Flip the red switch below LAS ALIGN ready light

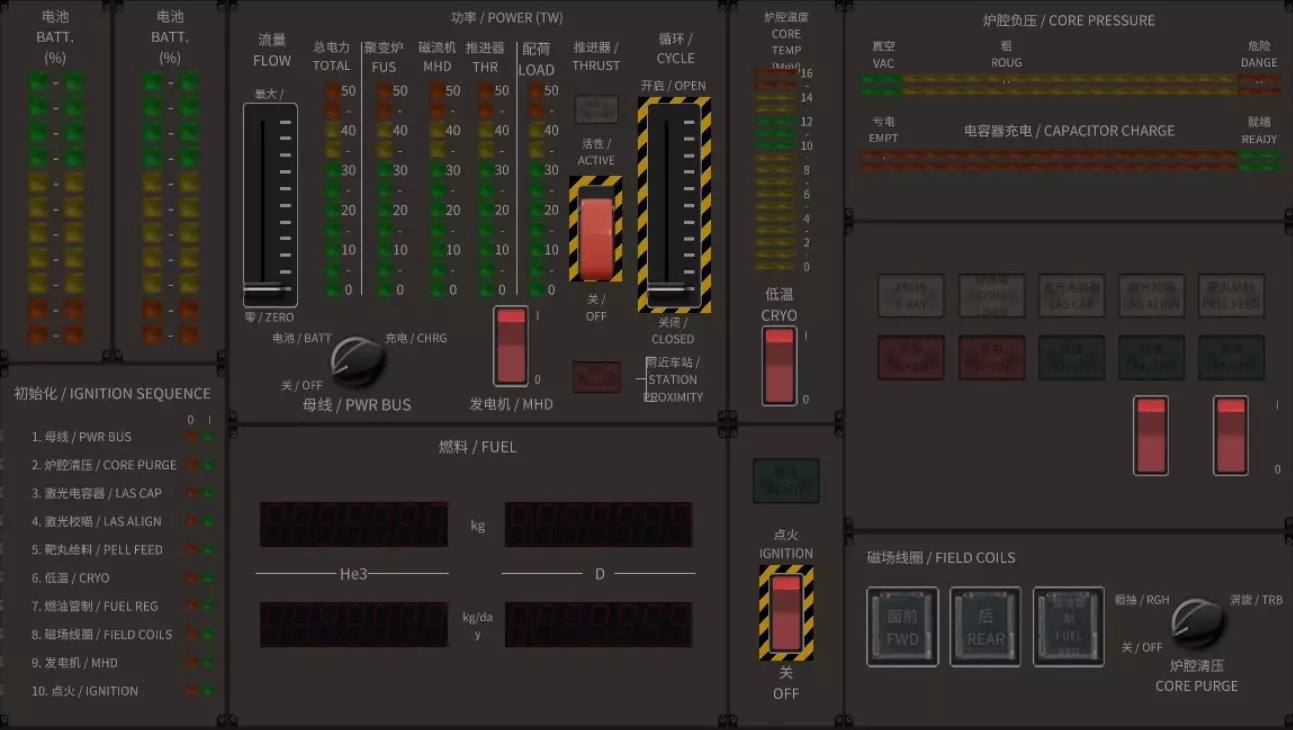tap(1151, 435)
